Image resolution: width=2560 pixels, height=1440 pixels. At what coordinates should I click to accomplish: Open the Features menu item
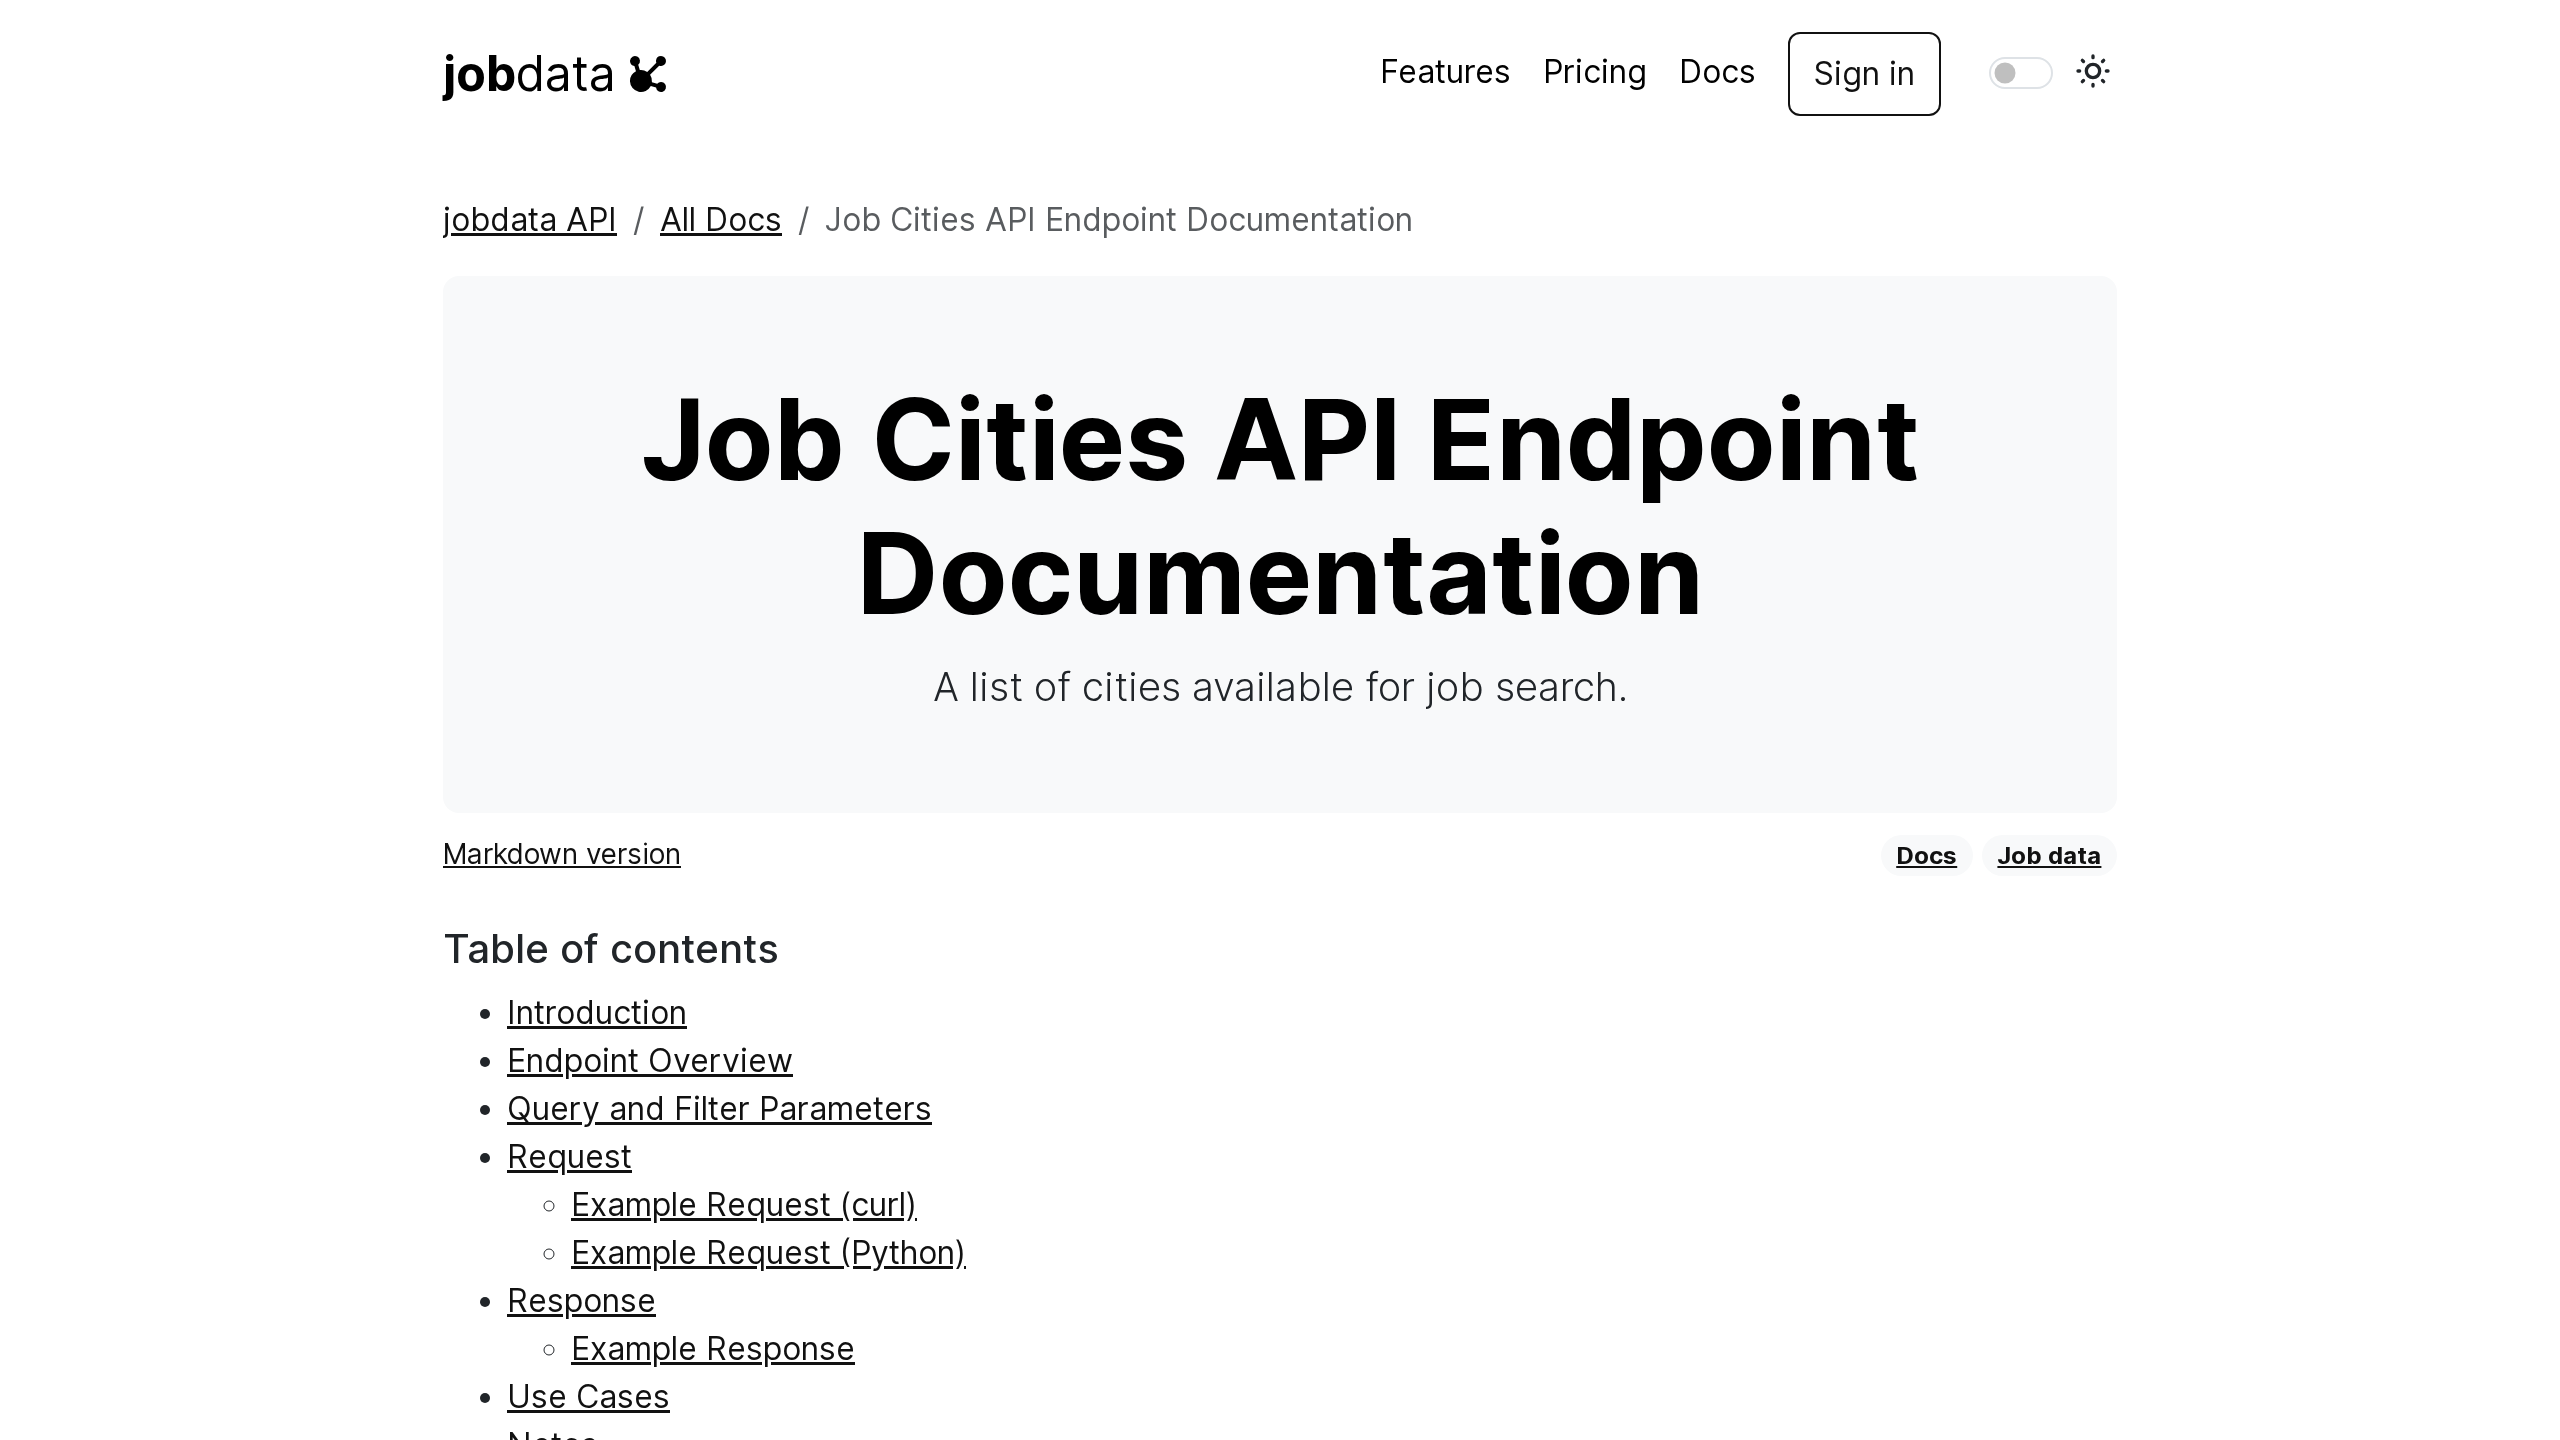tap(1444, 72)
